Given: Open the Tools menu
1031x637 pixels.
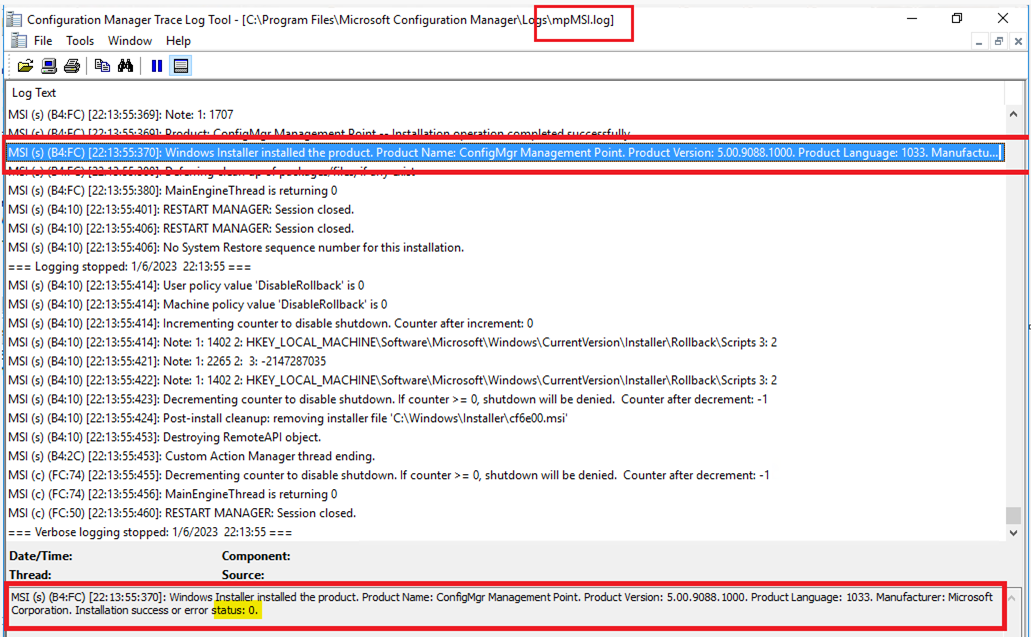Looking at the screenshot, I should (80, 41).
